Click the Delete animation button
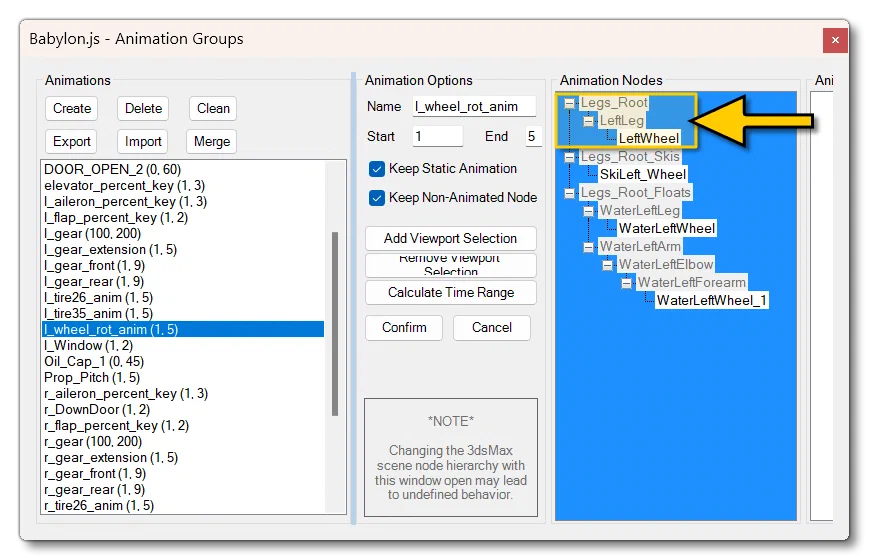The height and width of the screenshot is (560, 869). click(x=143, y=108)
